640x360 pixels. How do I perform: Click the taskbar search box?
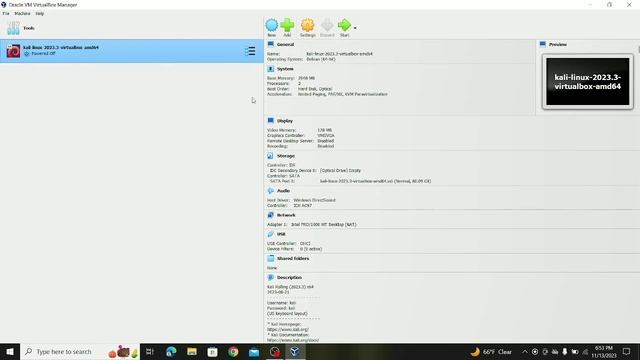click(x=80, y=351)
